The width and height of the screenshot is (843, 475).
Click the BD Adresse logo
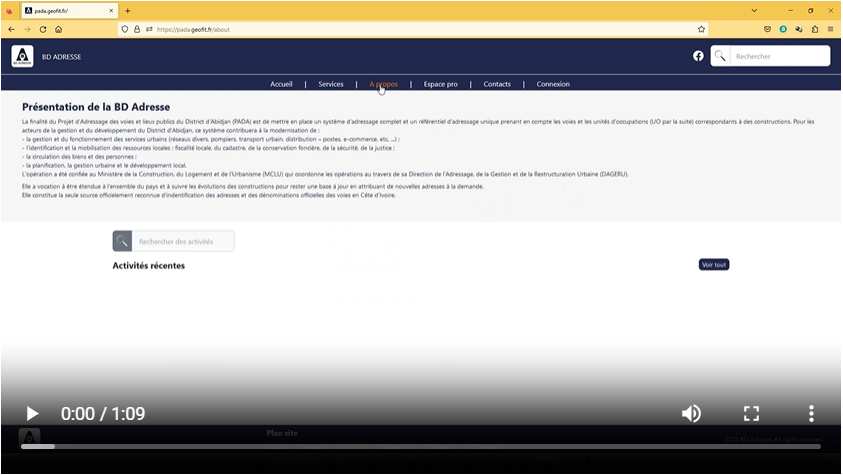point(22,57)
